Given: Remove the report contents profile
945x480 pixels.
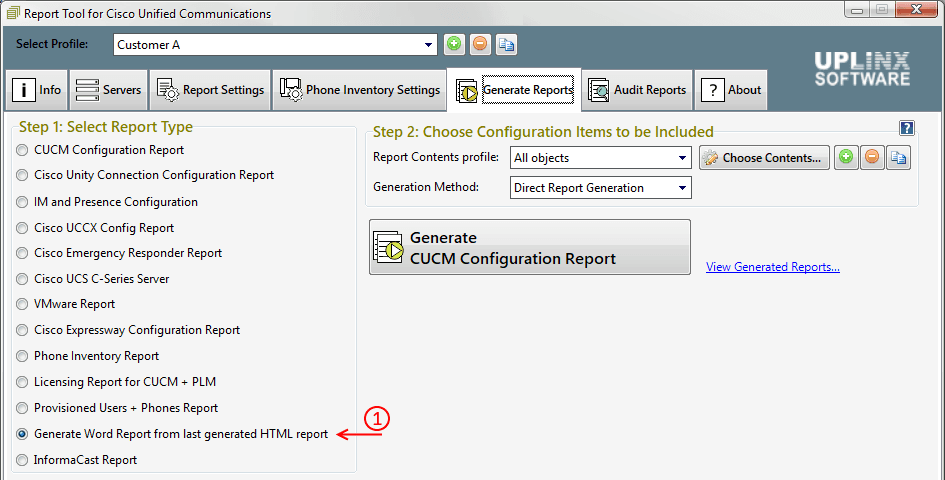Looking at the screenshot, I should (872, 157).
